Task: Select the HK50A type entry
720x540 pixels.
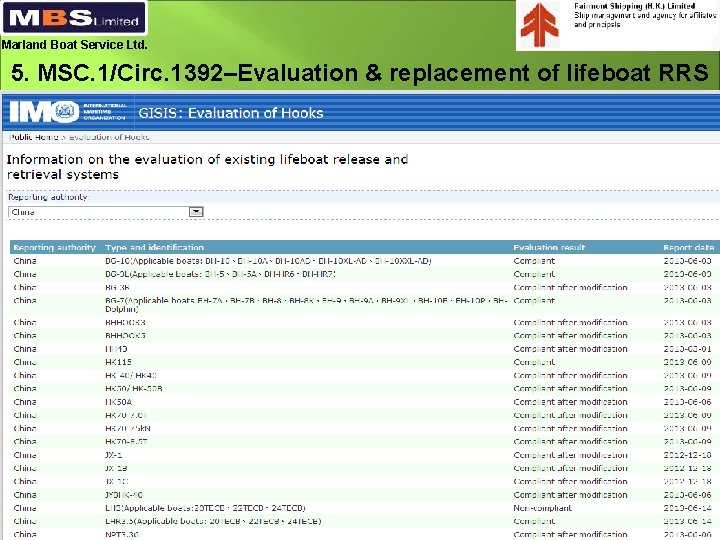Action: coord(118,402)
